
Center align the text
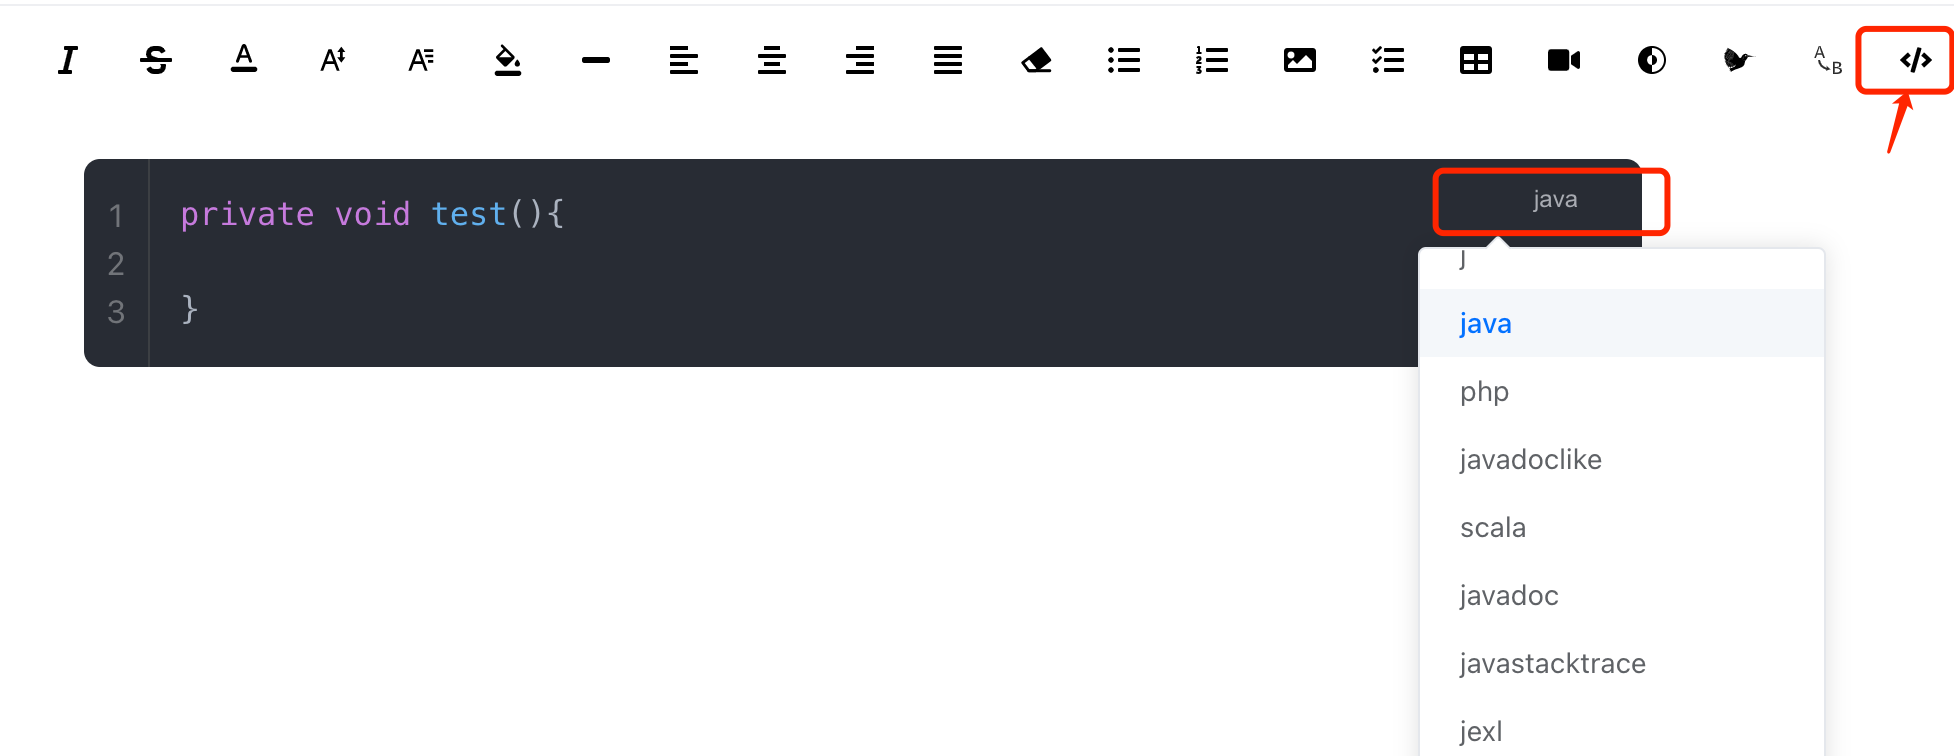[x=772, y=61]
